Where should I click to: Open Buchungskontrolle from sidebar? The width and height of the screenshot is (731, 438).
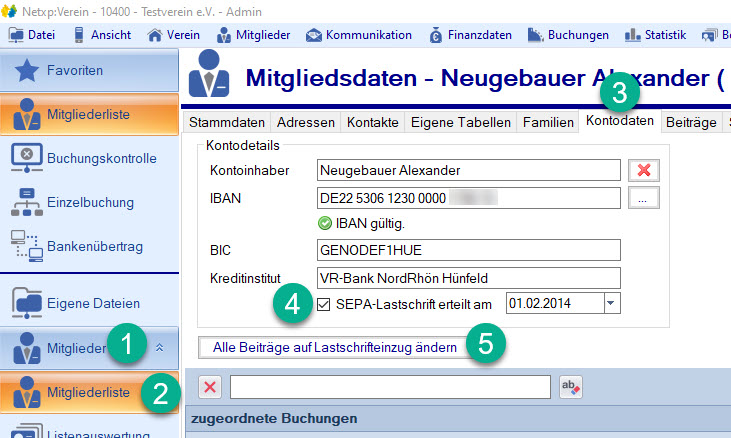(90, 158)
